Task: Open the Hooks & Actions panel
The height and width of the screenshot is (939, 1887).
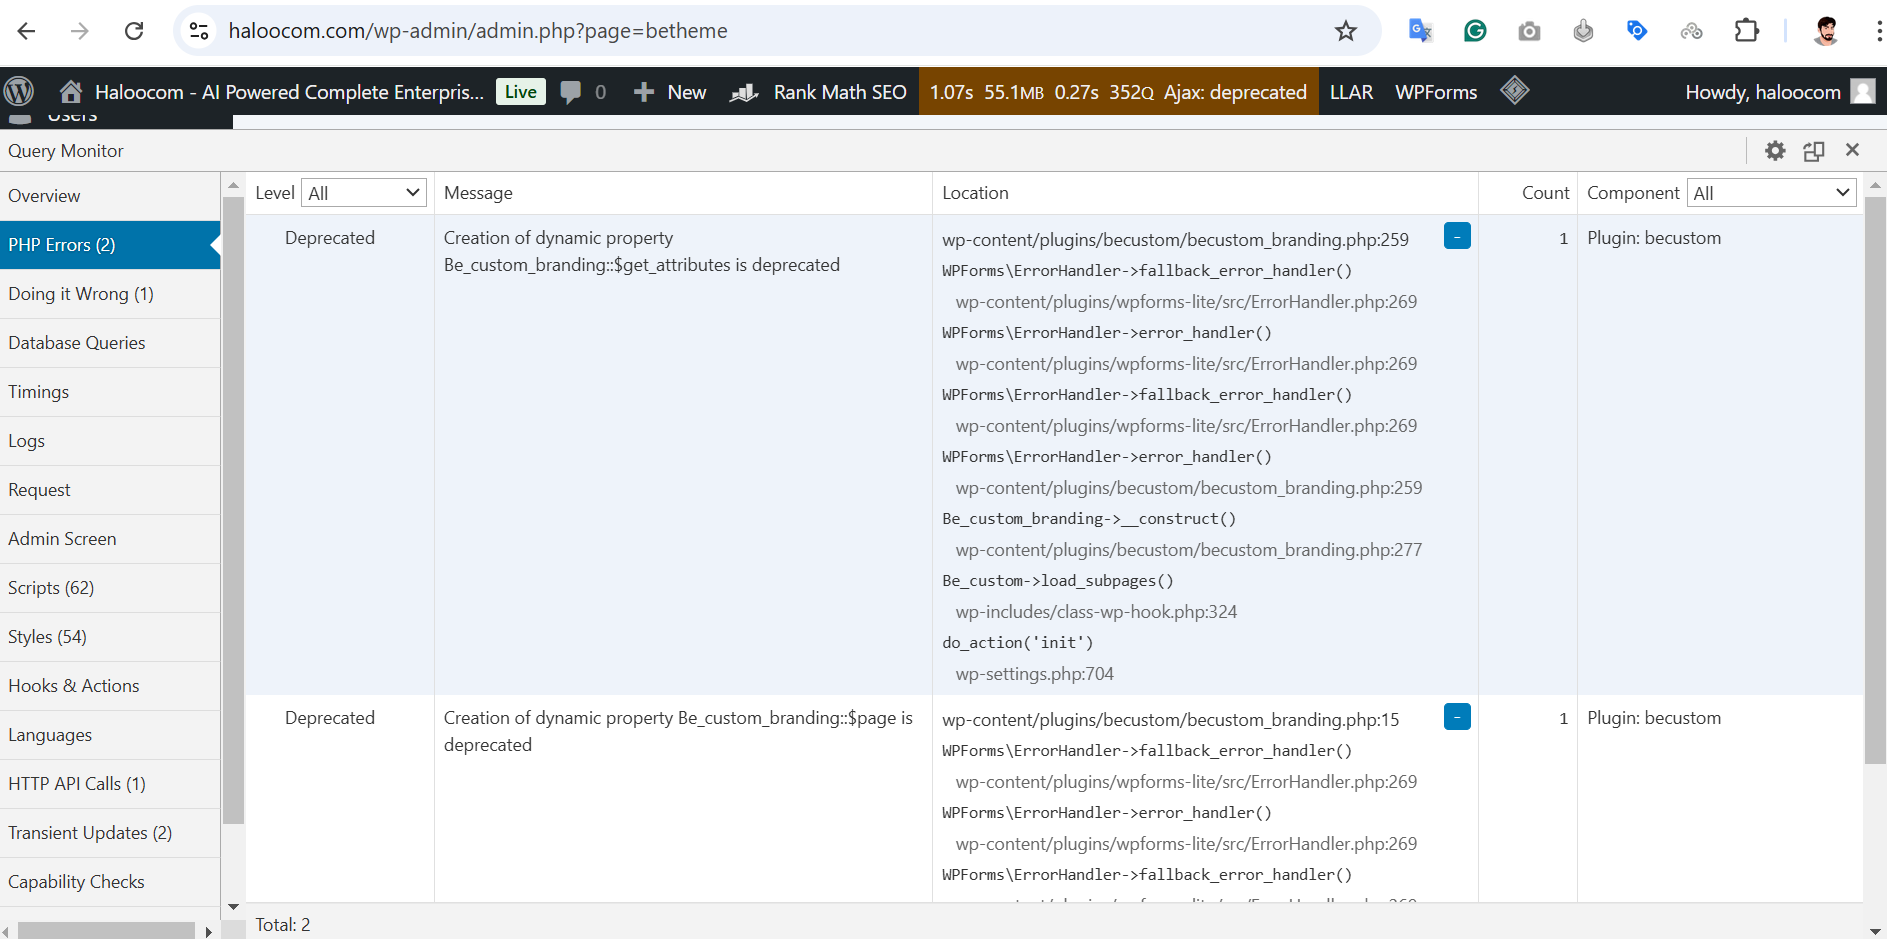Action: click(74, 686)
